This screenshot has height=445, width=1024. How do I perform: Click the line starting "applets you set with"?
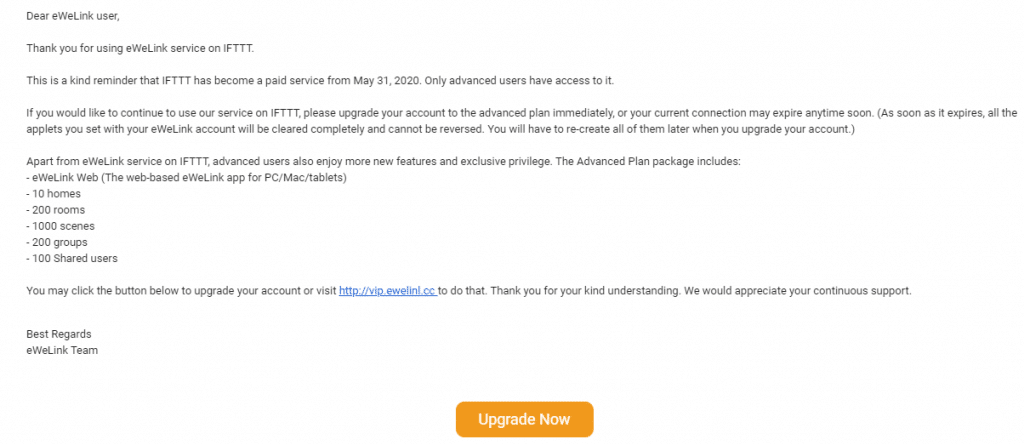click(441, 129)
